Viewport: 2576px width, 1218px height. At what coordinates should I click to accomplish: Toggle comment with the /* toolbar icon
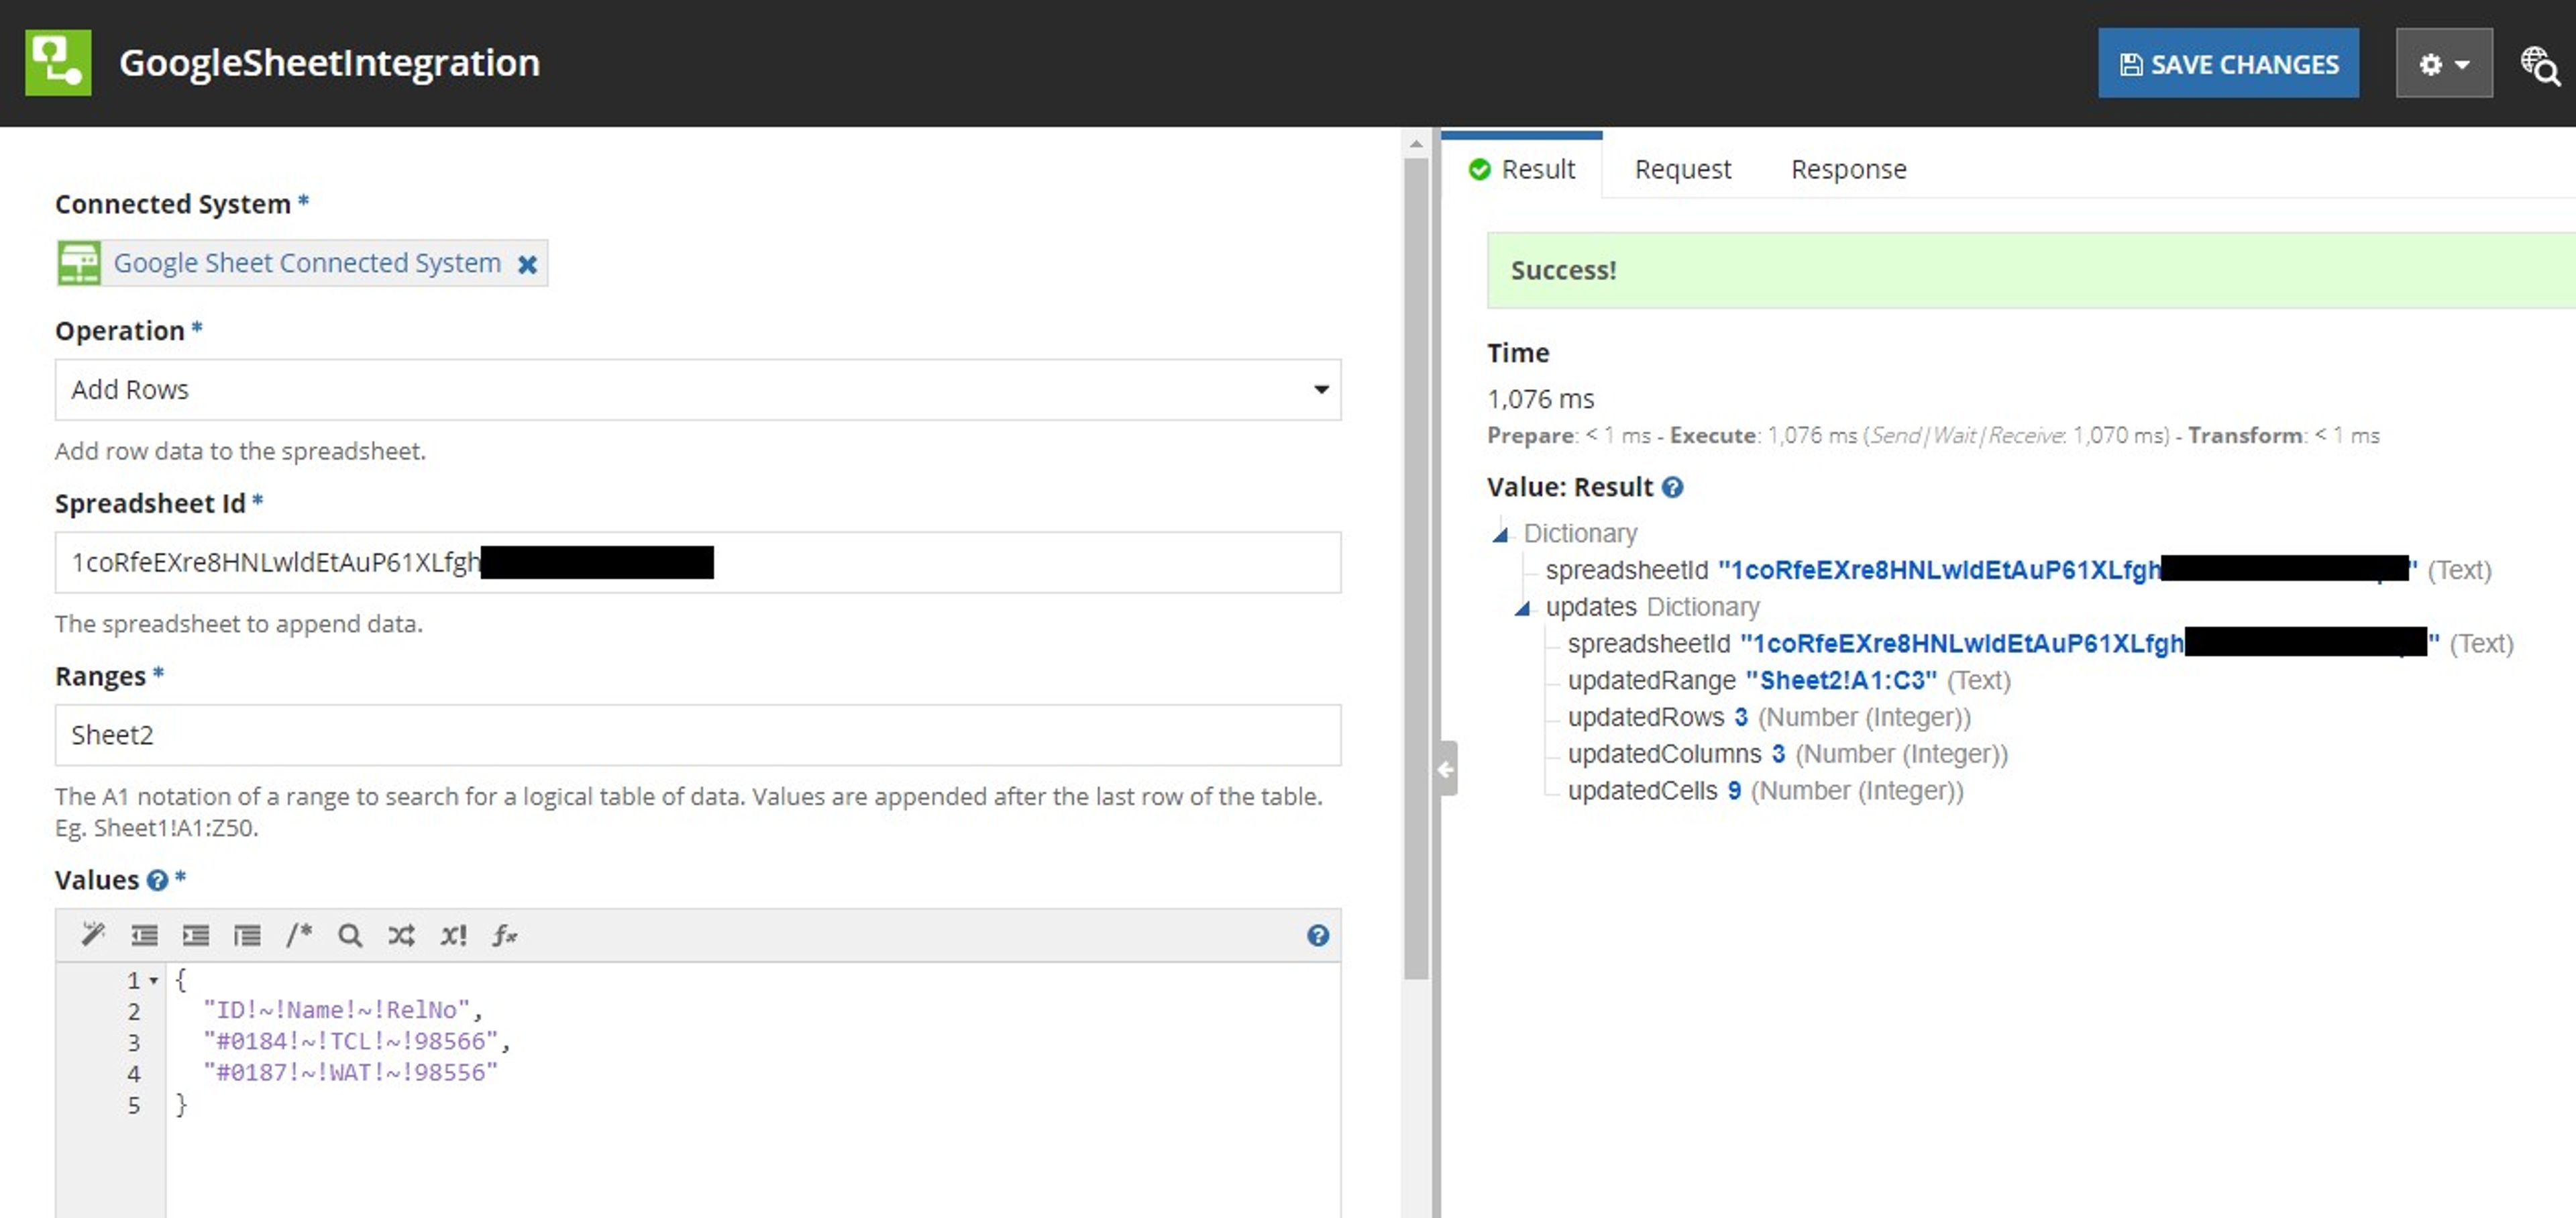click(x=299, y=935)
